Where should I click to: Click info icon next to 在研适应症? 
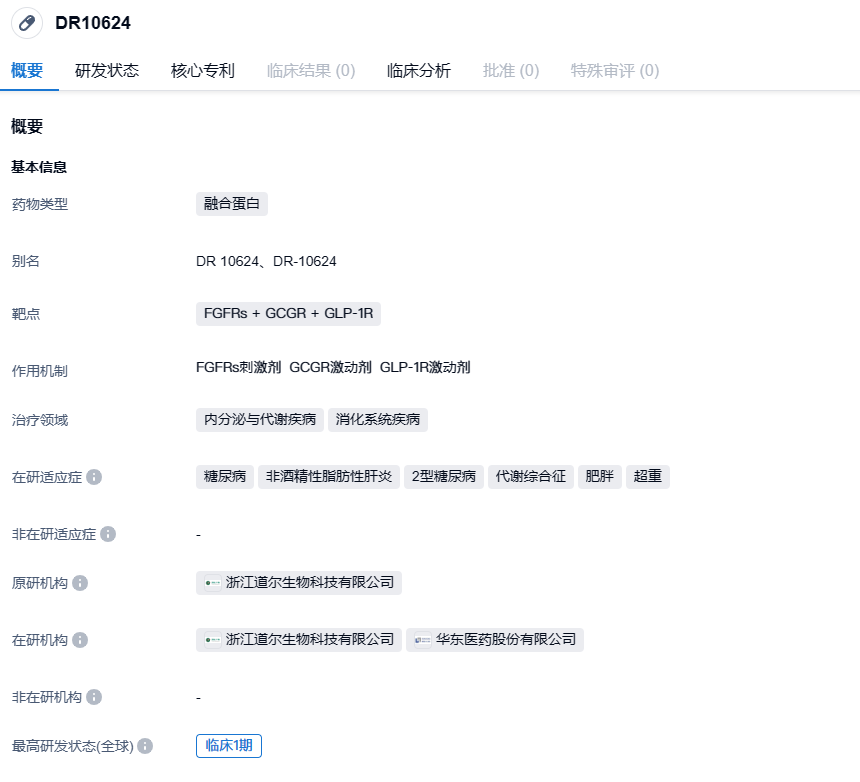tap(94, 477)
